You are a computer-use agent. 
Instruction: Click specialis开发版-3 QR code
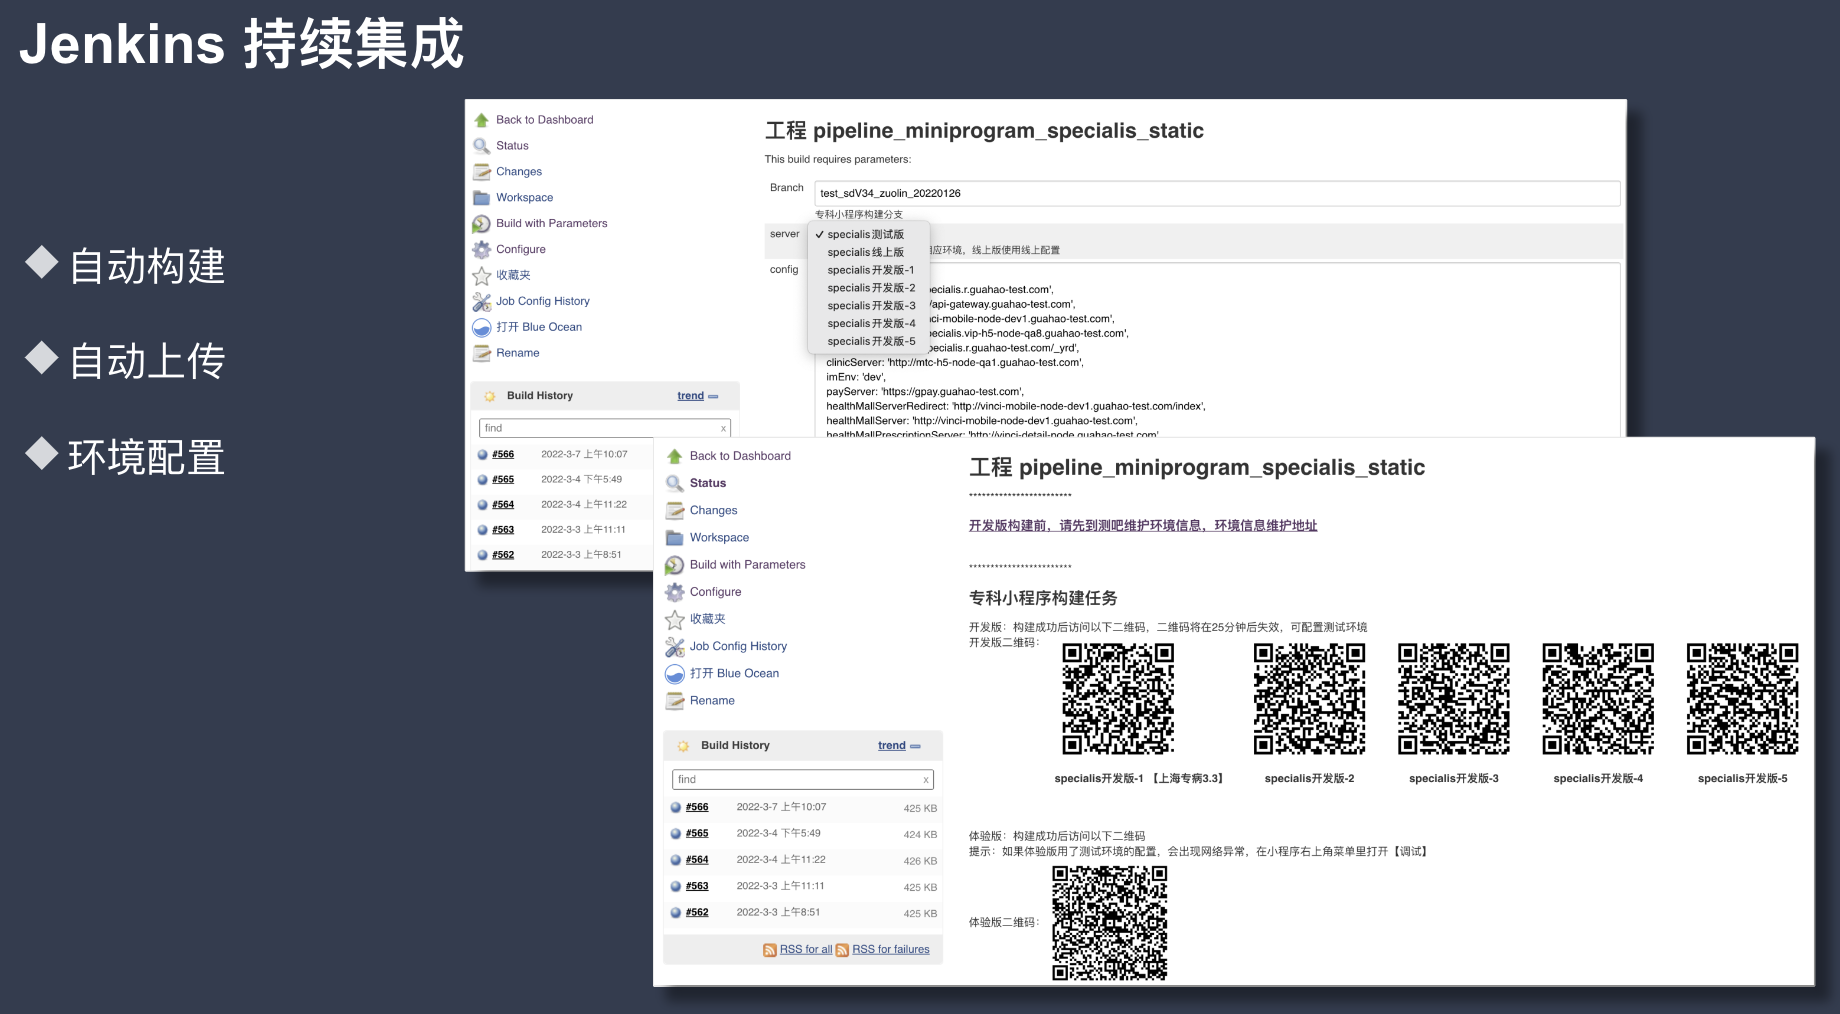1454,698
